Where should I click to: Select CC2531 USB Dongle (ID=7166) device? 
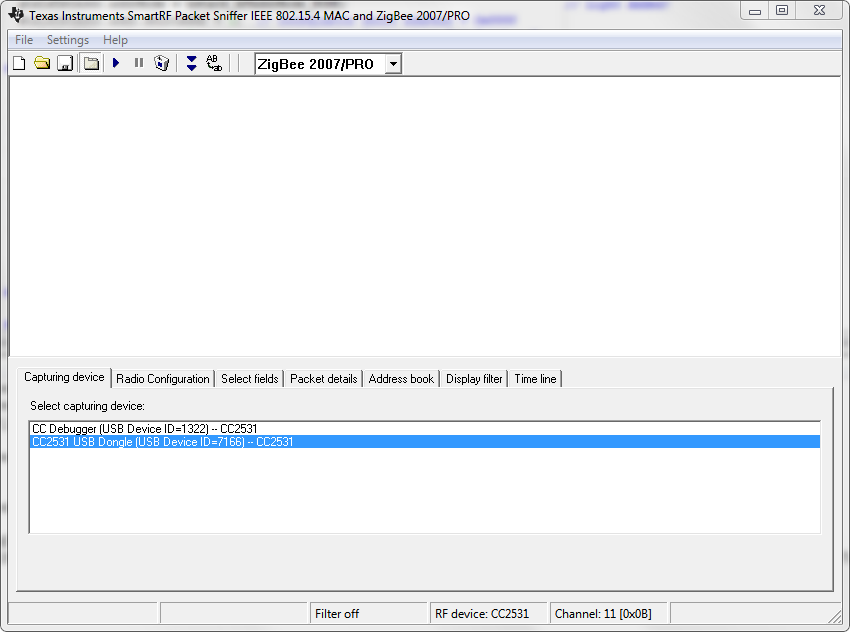tap(424, 442)
